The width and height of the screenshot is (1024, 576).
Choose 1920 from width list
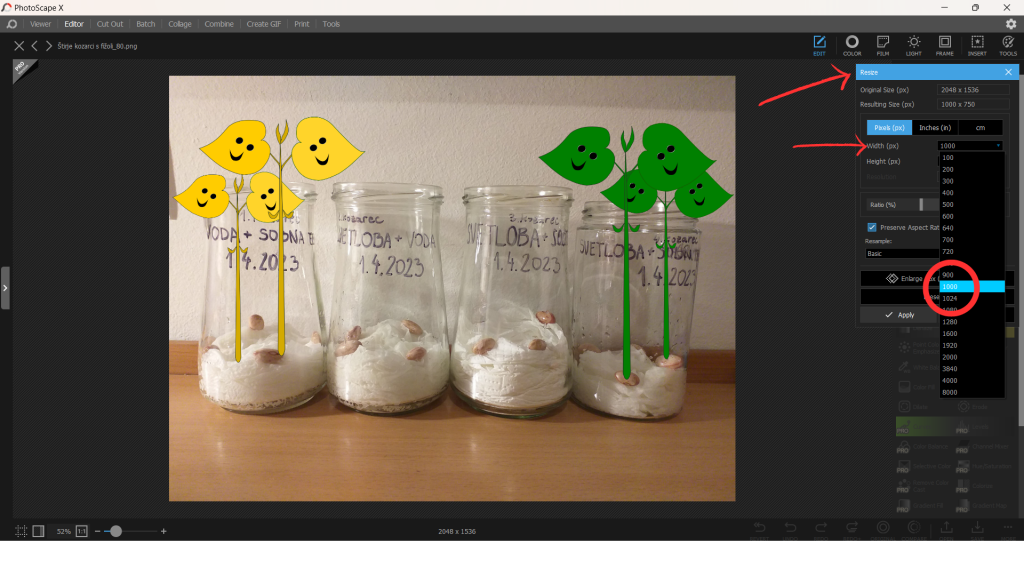pyautogui.click(x=972, y=345)
